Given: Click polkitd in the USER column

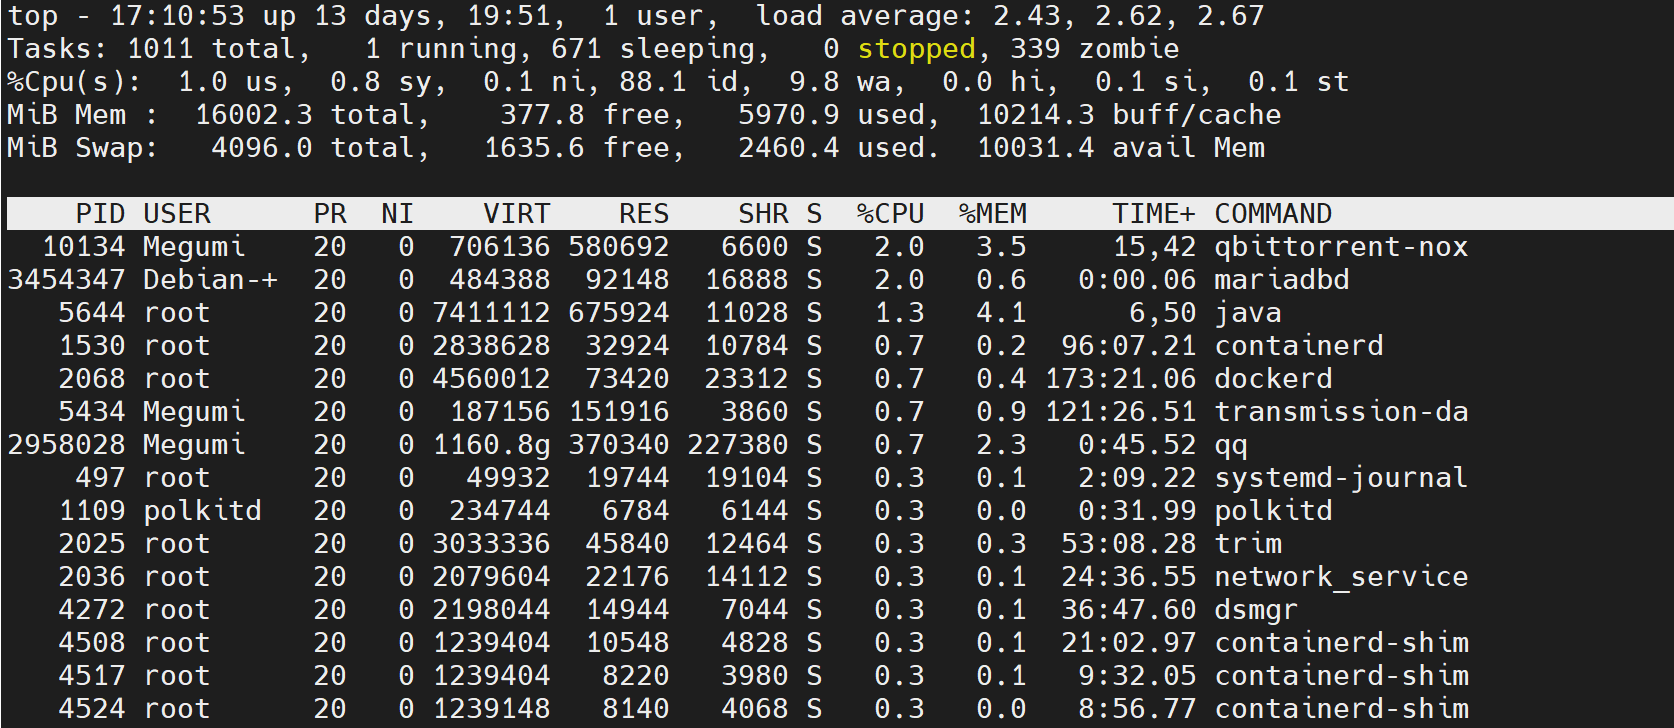Looking at the screenshot, I should 202,511.
